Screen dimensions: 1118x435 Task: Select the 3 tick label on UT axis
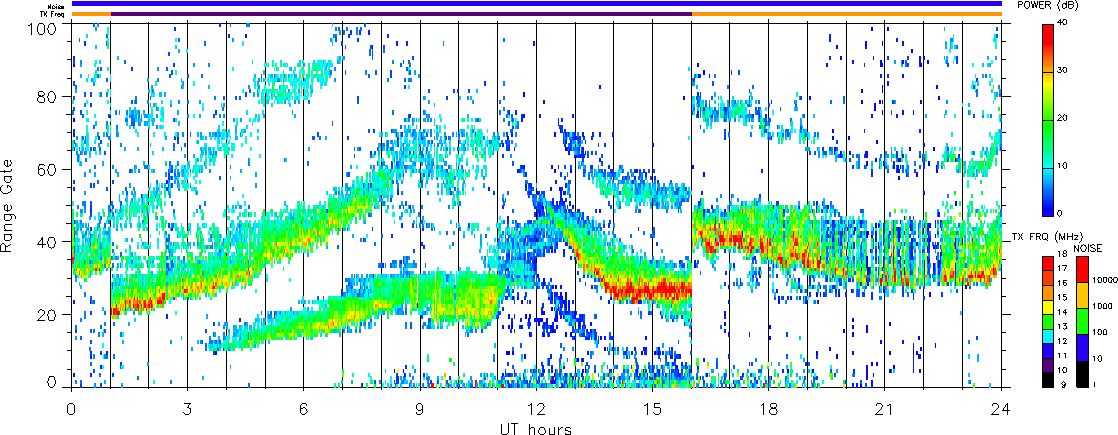188,409
